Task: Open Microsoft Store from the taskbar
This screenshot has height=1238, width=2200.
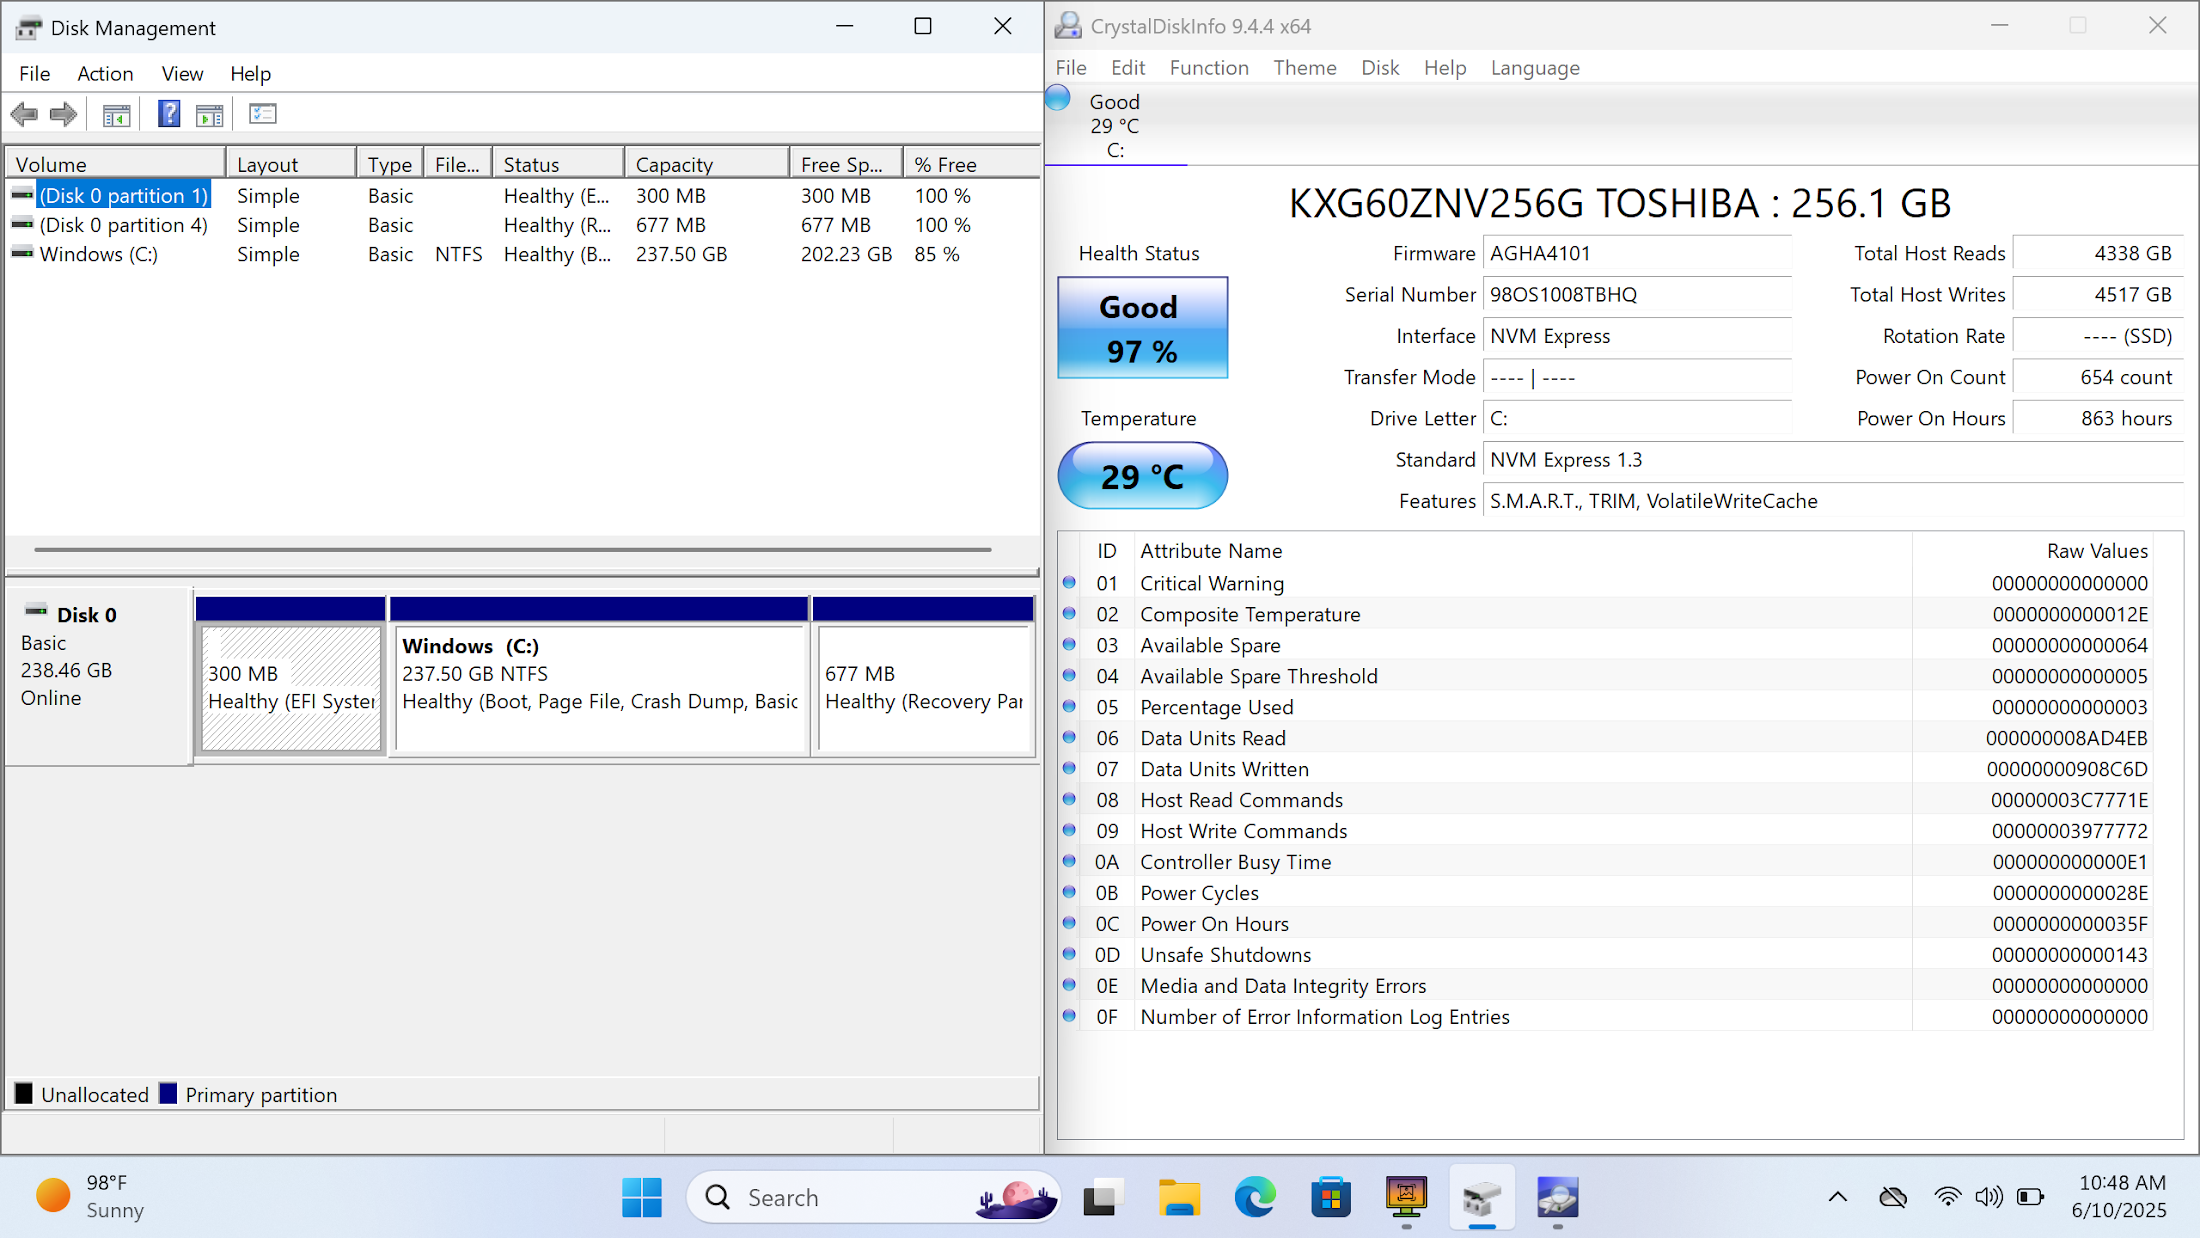Action: (x=1331, y=1197)
